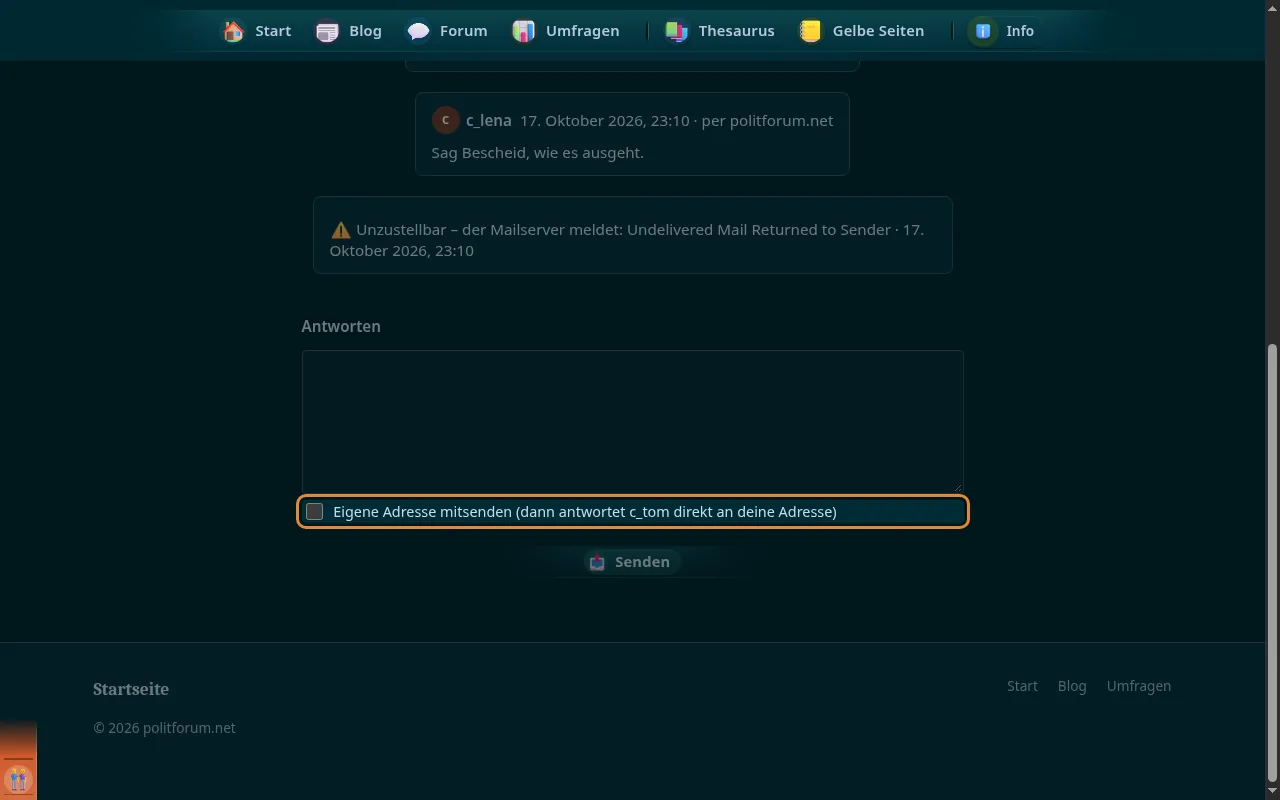Focus the Antworten reply text area
The image size is (1280, 800).
[x=633, y=421]
